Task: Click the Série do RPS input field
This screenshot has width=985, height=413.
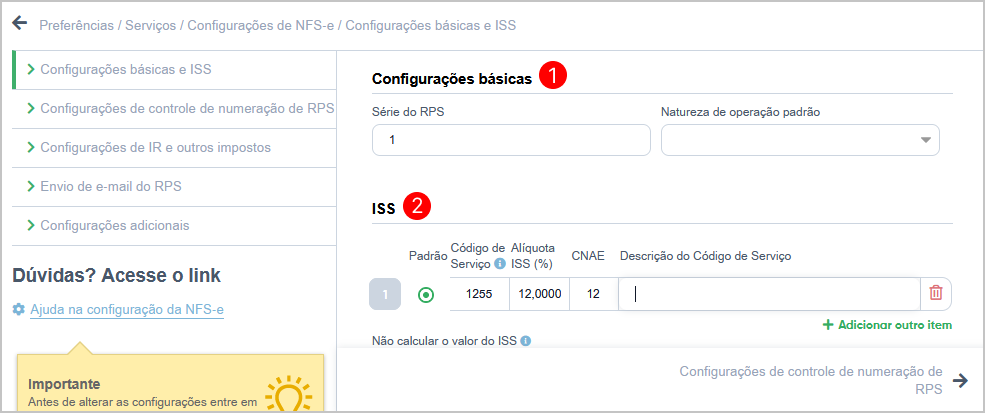Action: (511, 140)
